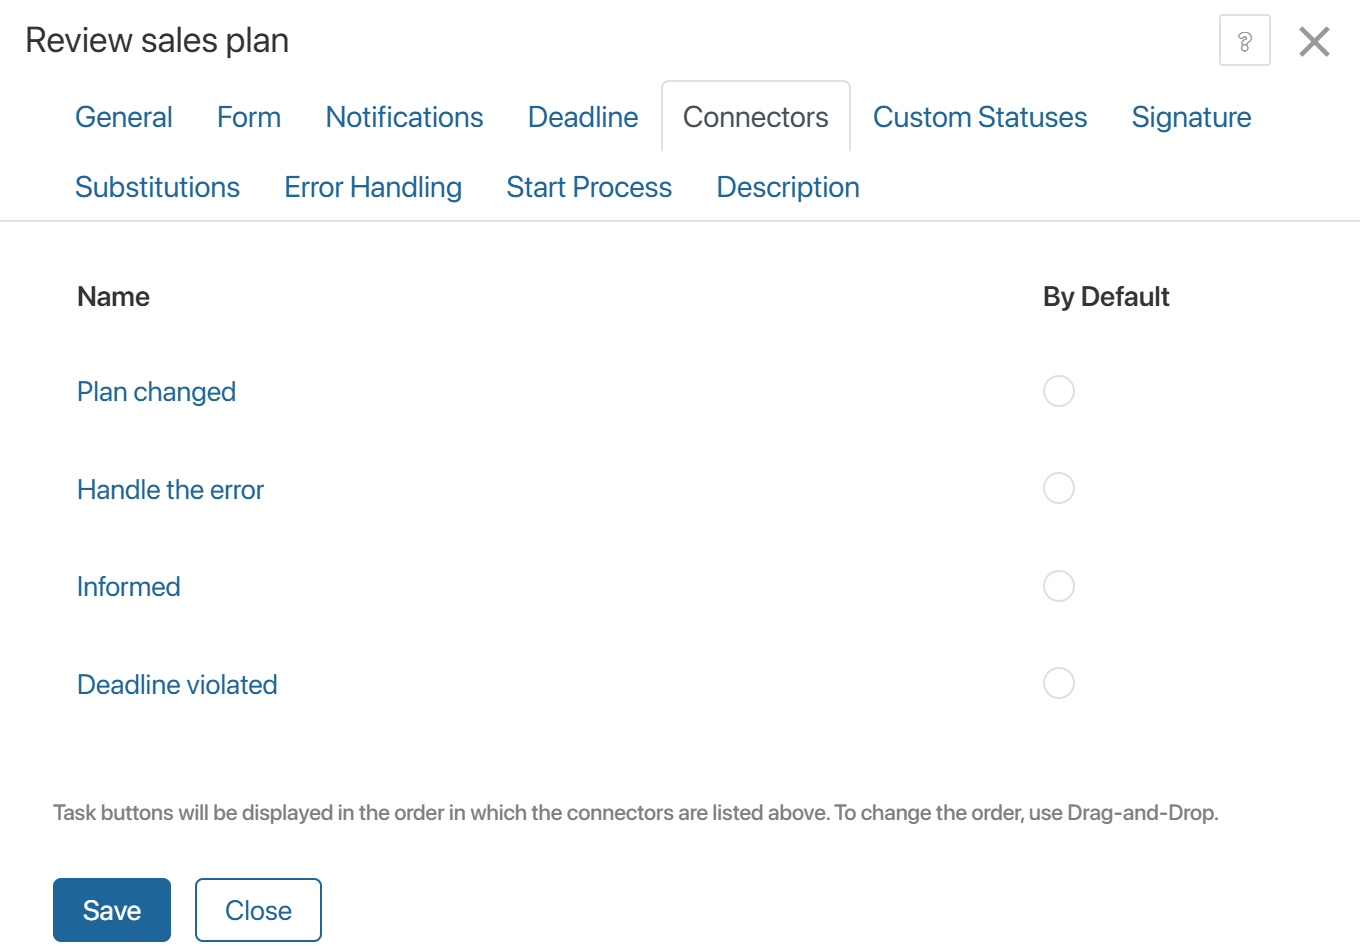1360x949 pixels.
Task: Open the Substitutions tab
Action: click(x=157, y=187)
